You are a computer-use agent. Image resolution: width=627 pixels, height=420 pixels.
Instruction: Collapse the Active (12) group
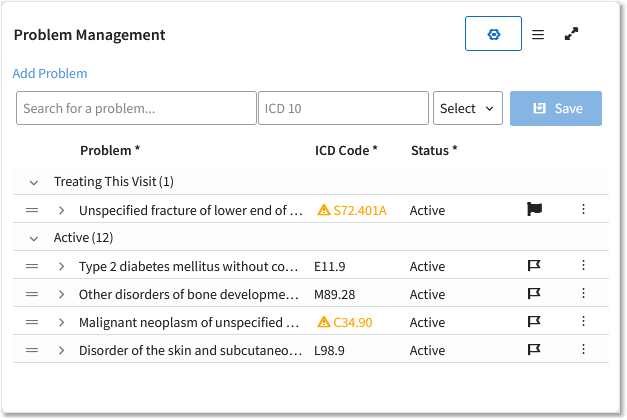34,239
